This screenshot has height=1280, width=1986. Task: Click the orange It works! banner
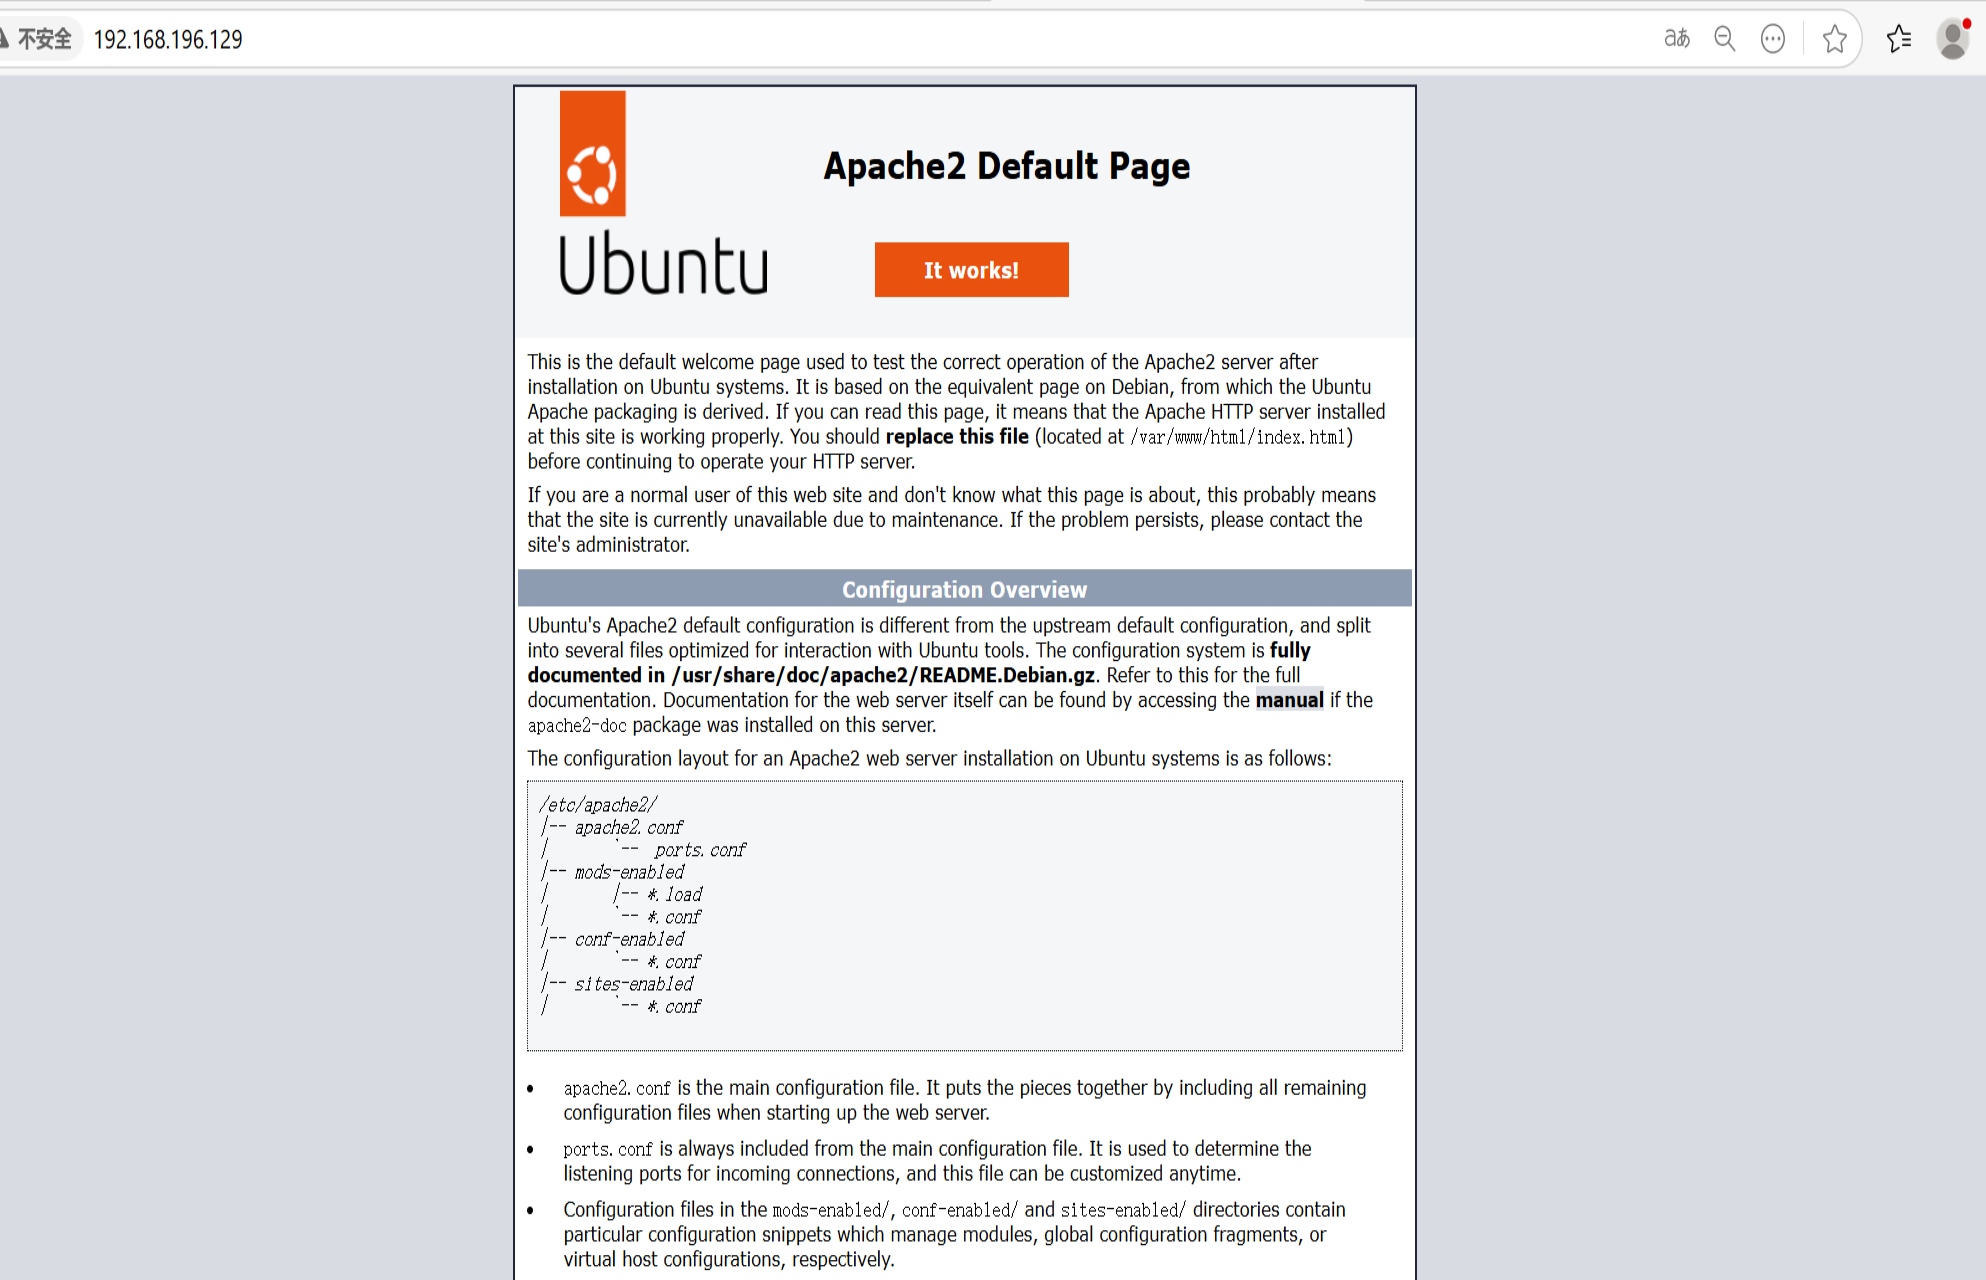[x=971, y=269]
